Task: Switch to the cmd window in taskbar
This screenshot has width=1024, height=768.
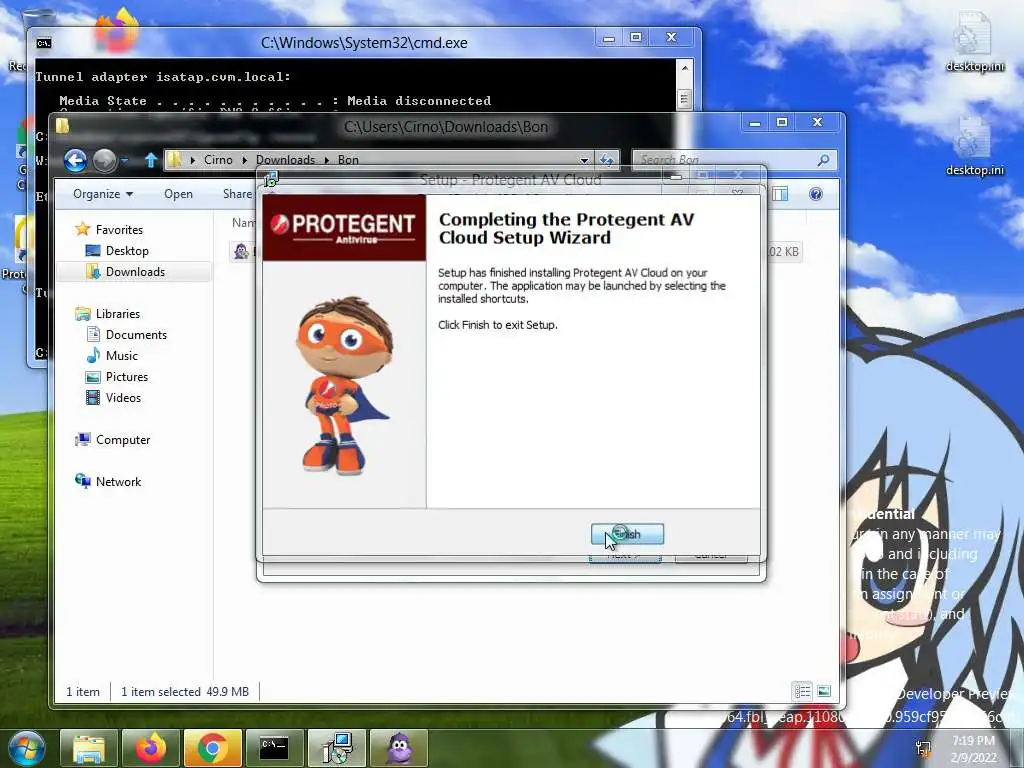Action: [x=274, y=748]
